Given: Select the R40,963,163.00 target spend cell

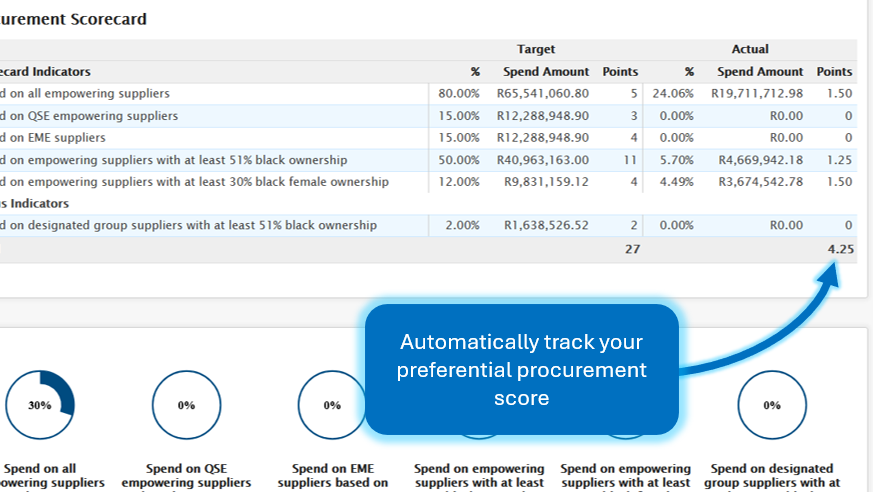Looking at the screenshot, I should (x=542, y=160).
